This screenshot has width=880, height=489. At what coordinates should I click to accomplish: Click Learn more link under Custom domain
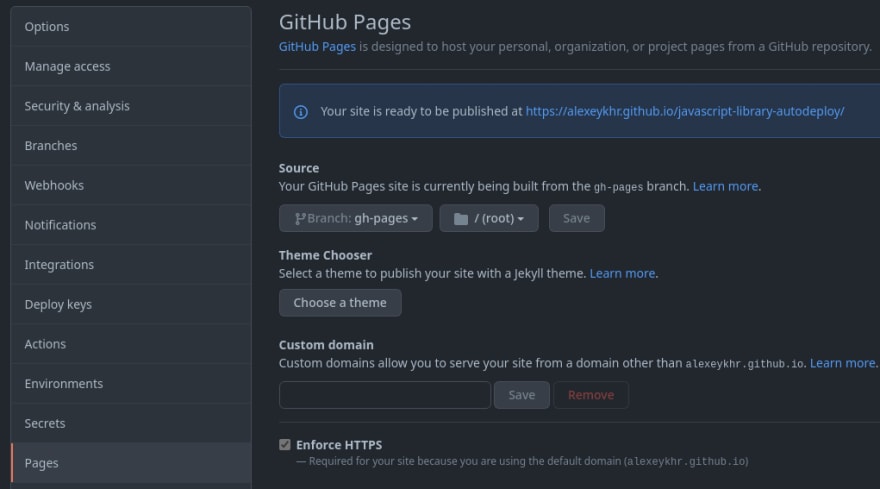click(842, 363)
